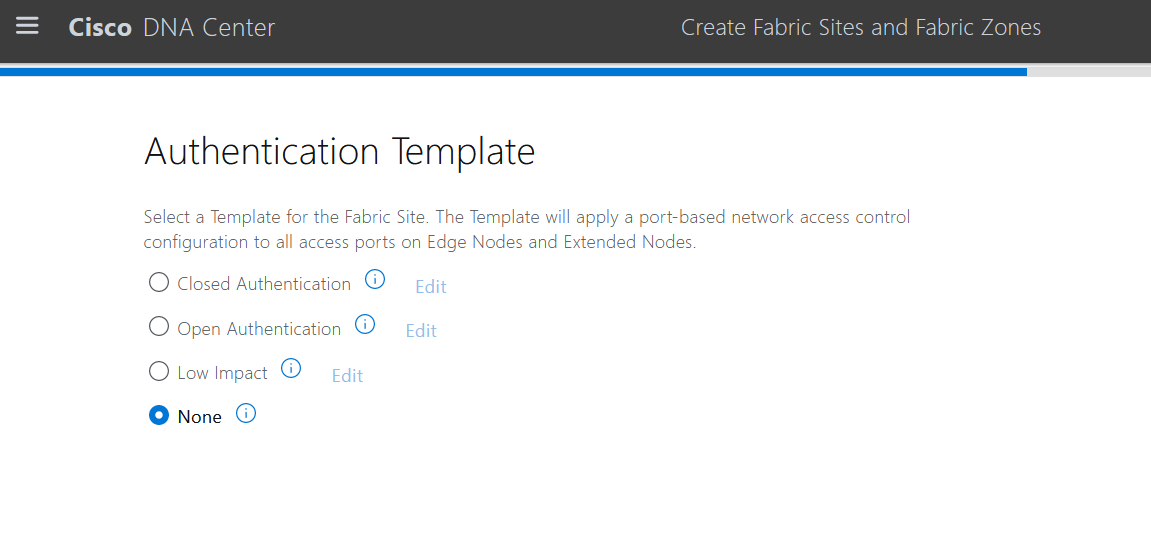Screen dimensions: 1151x547
Task: Show info for Open Authentication
Action: (365, 325)
